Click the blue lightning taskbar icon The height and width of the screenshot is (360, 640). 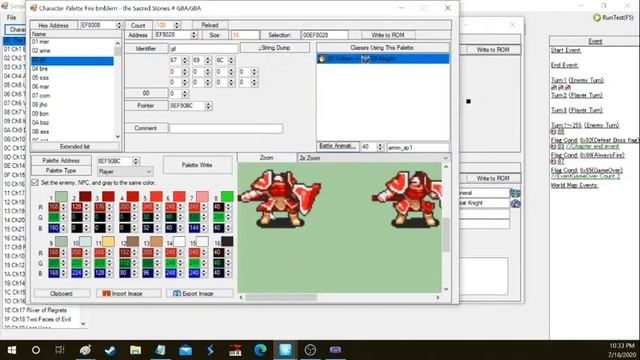point(210,350)
